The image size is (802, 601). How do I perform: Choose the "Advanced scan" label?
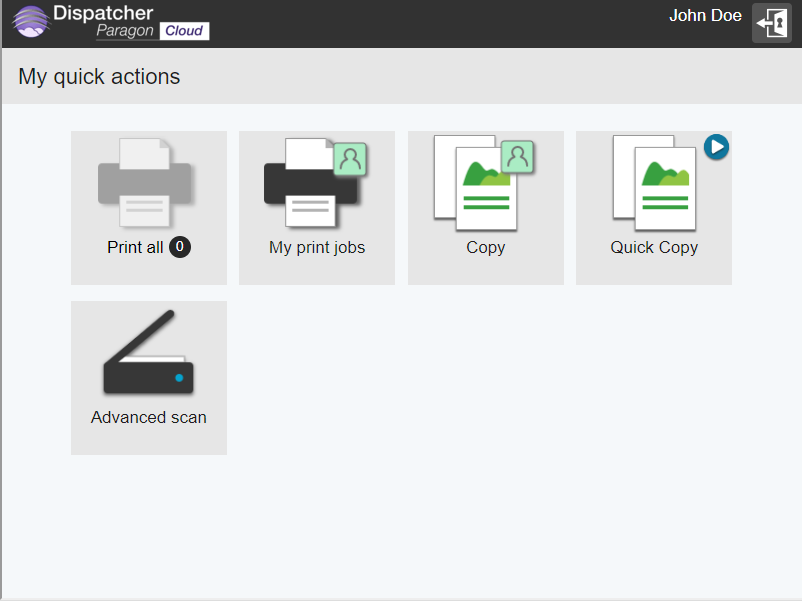149,417
